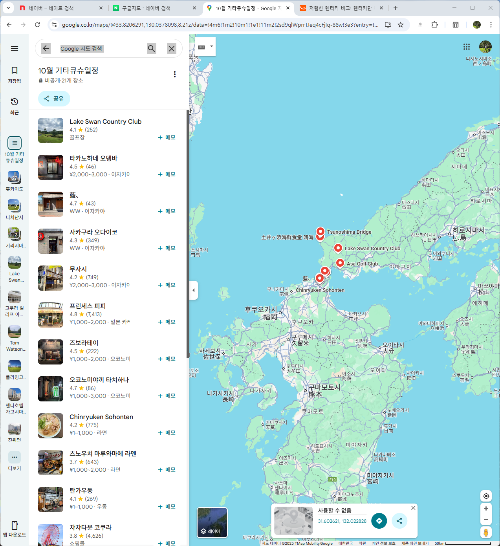Click the Share icon in location card
This screenshot has height=546, width=500.
tap(399, 521)
